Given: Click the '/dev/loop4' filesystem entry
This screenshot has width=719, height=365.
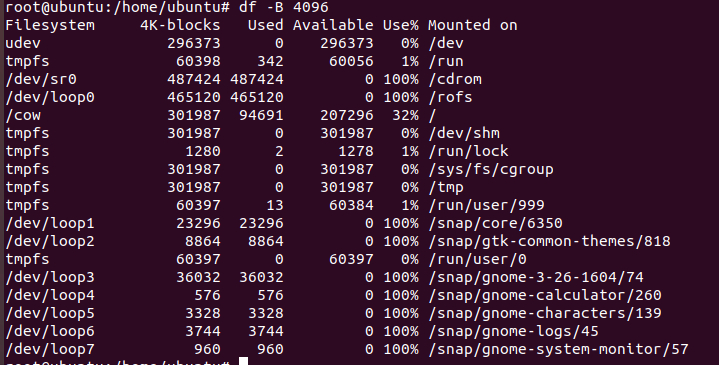Looking at the screenshot, I should (50, 295).
